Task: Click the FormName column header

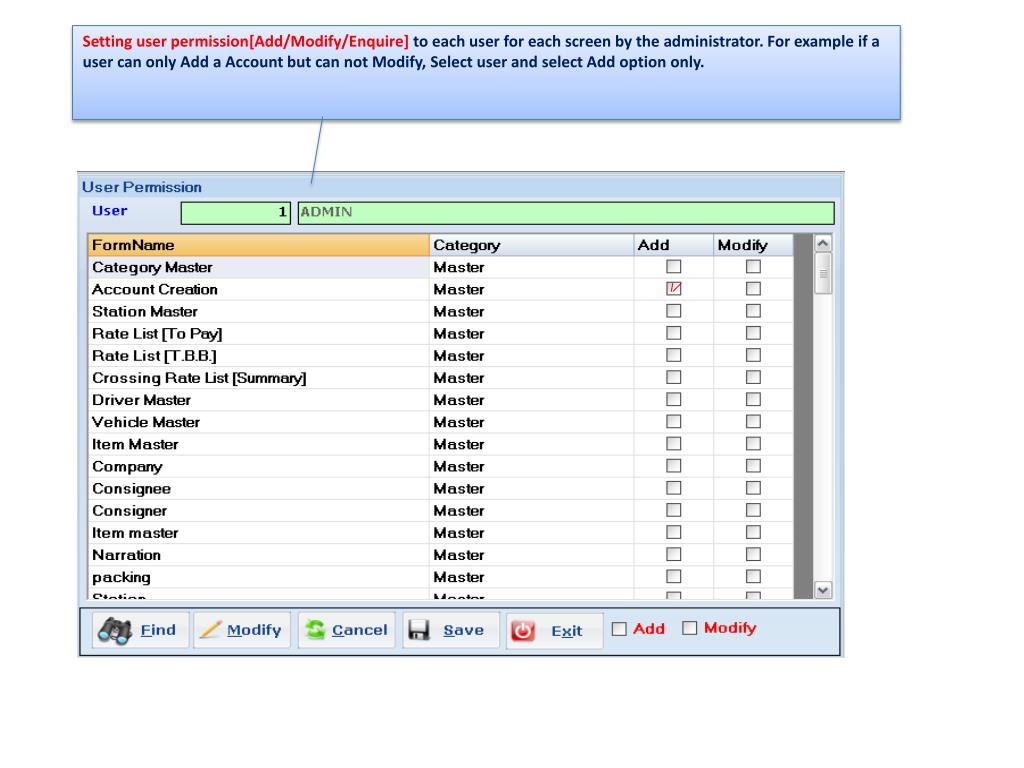Action: (259, 245)
